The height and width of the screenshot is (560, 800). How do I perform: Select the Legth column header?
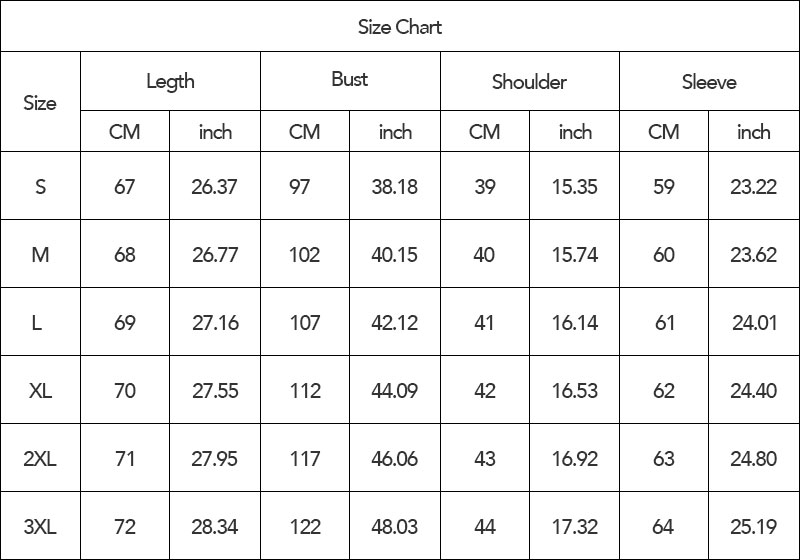170,81
